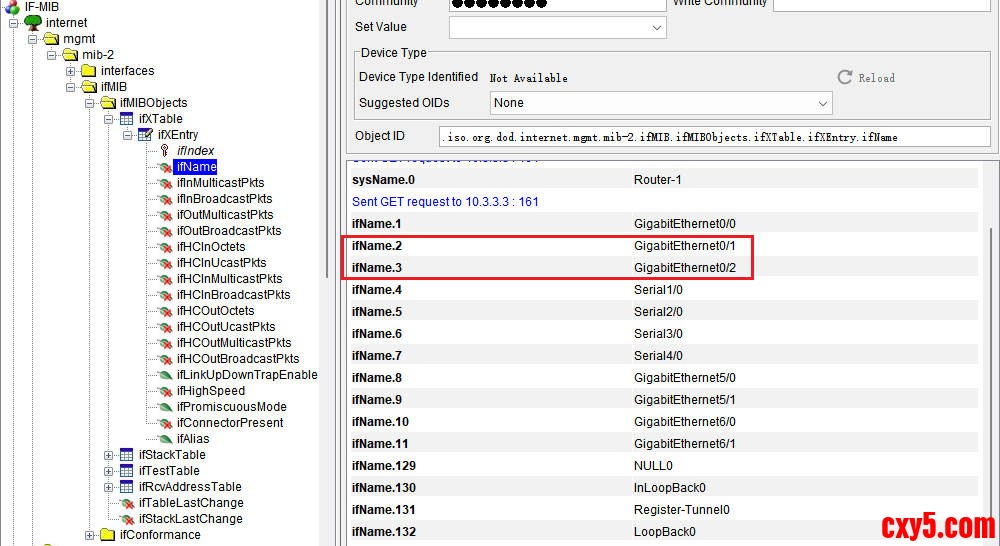Expand the ifRcvAddressTable node
1000x546 pixels.
coord(109,487)
